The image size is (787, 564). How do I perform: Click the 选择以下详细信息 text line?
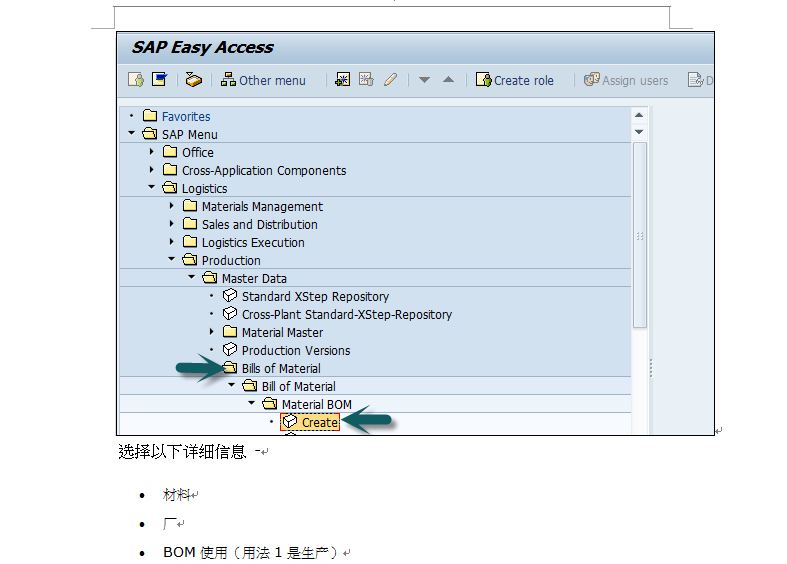182,452
